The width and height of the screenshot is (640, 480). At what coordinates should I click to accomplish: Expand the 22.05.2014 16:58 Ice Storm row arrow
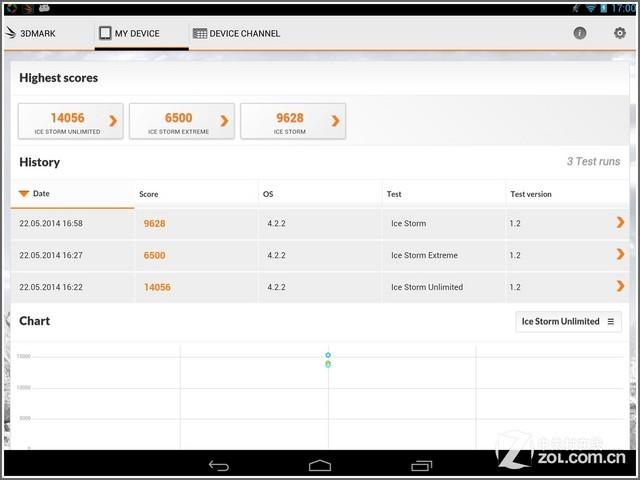(x=620, y=222)
